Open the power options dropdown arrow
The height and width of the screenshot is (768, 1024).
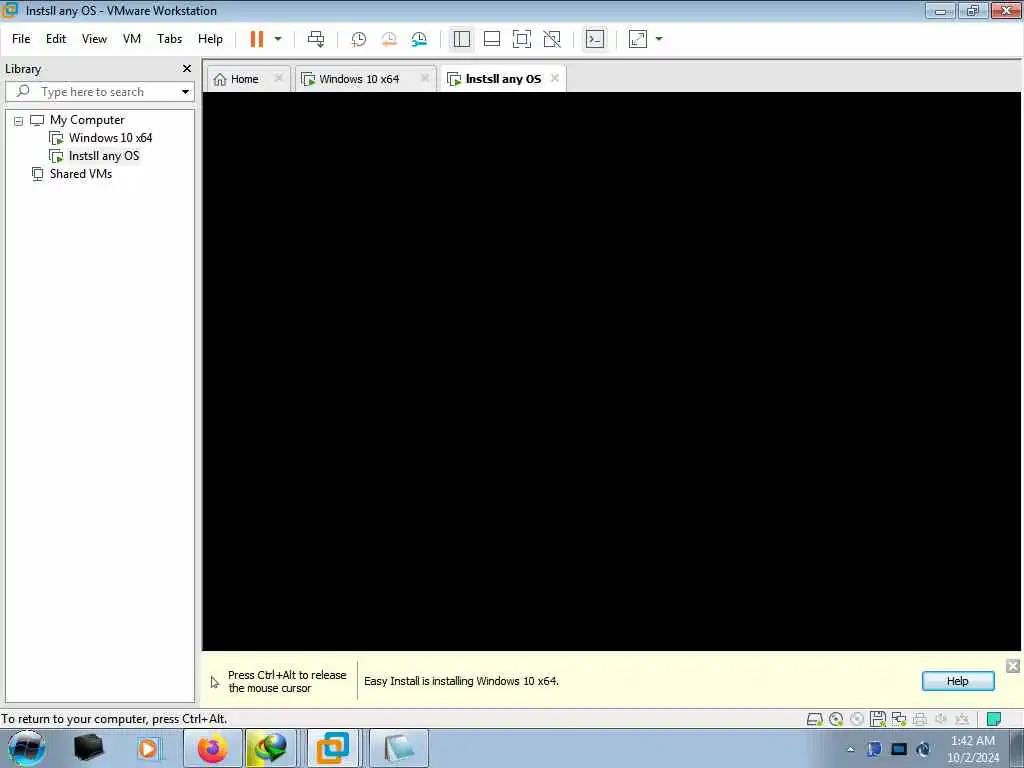click(x=278, y=39)
